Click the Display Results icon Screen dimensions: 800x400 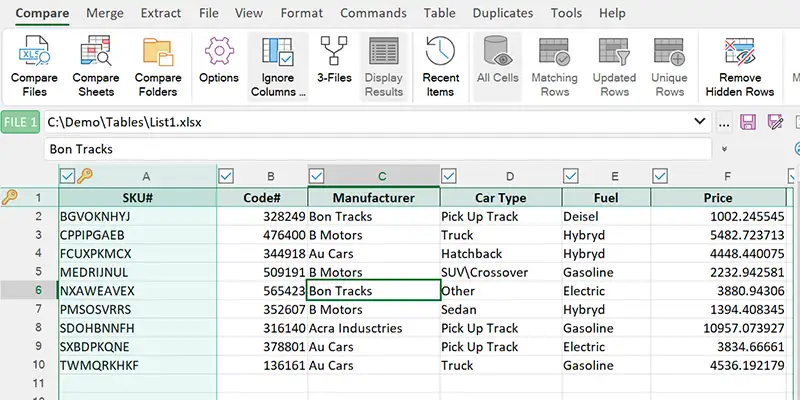click(x=384, y=66)
